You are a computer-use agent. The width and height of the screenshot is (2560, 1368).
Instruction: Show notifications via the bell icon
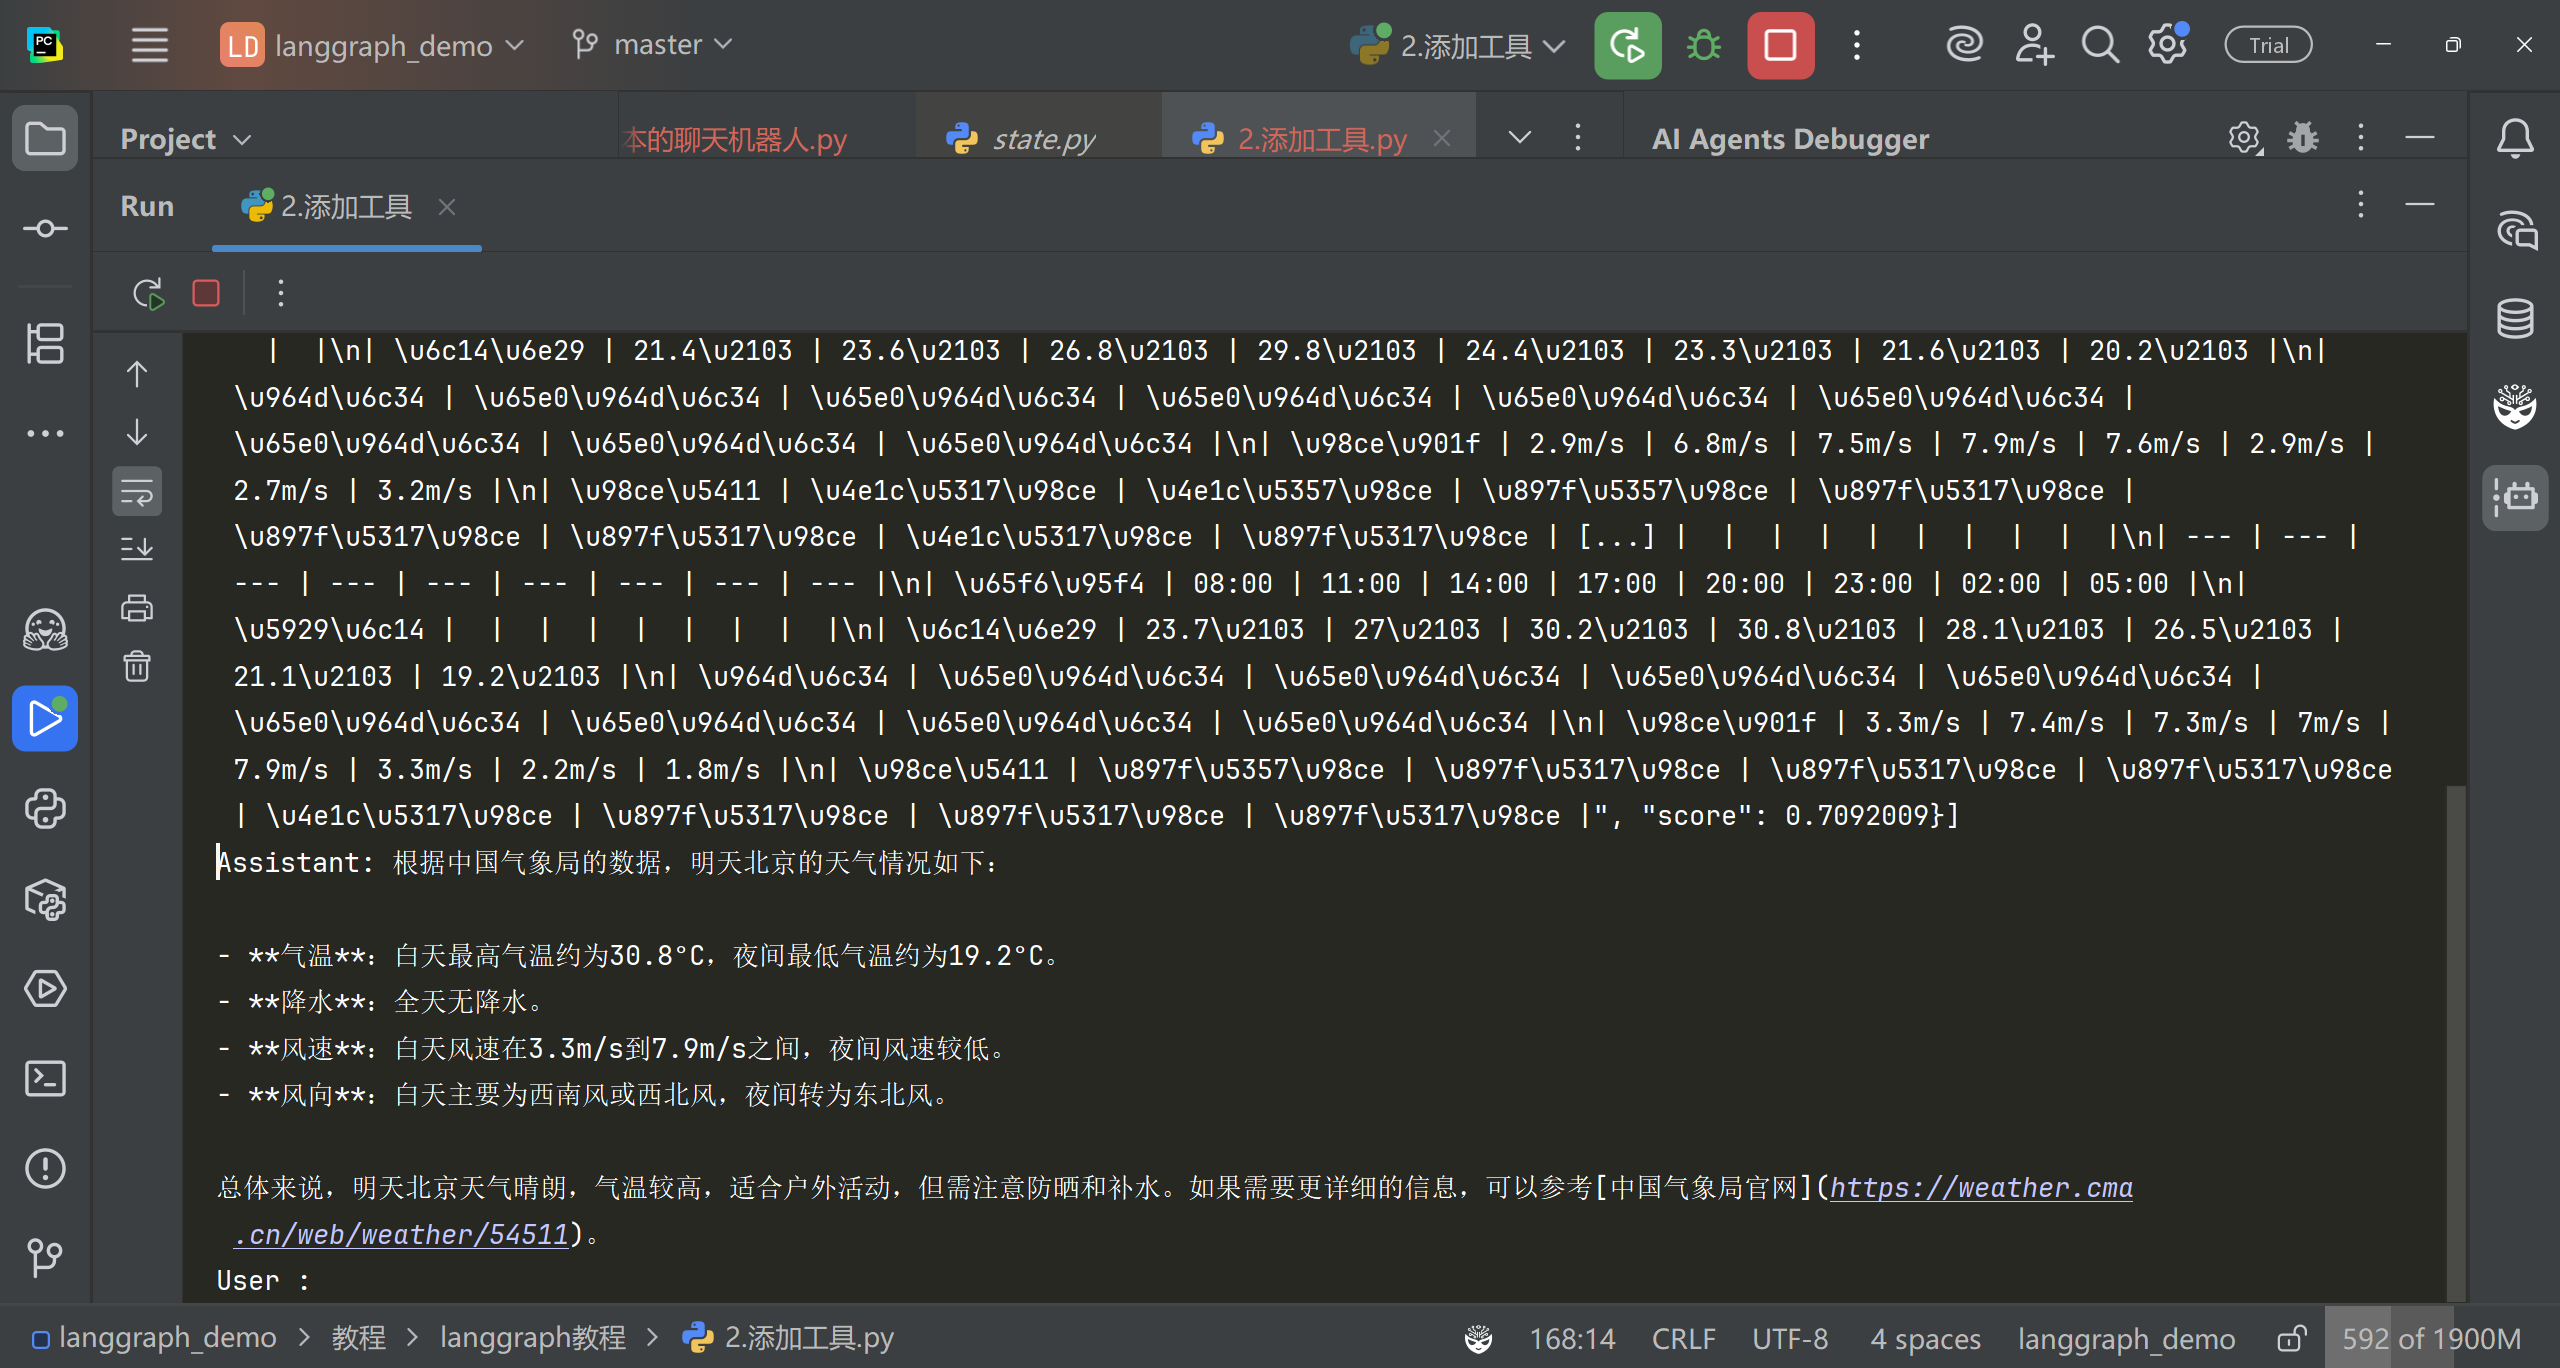[x=2515, y=138]
